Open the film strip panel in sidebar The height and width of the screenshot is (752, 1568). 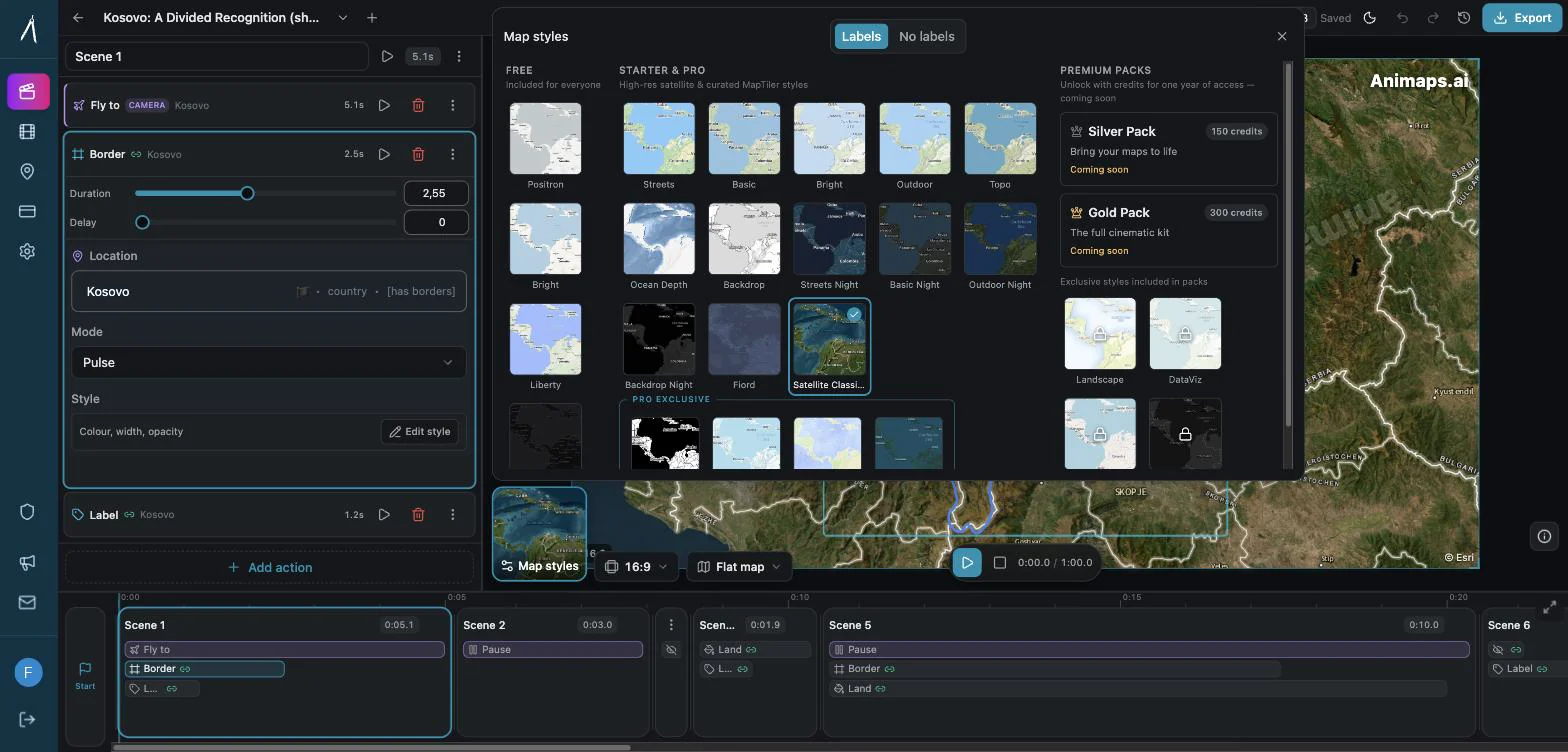pos(27,131)
